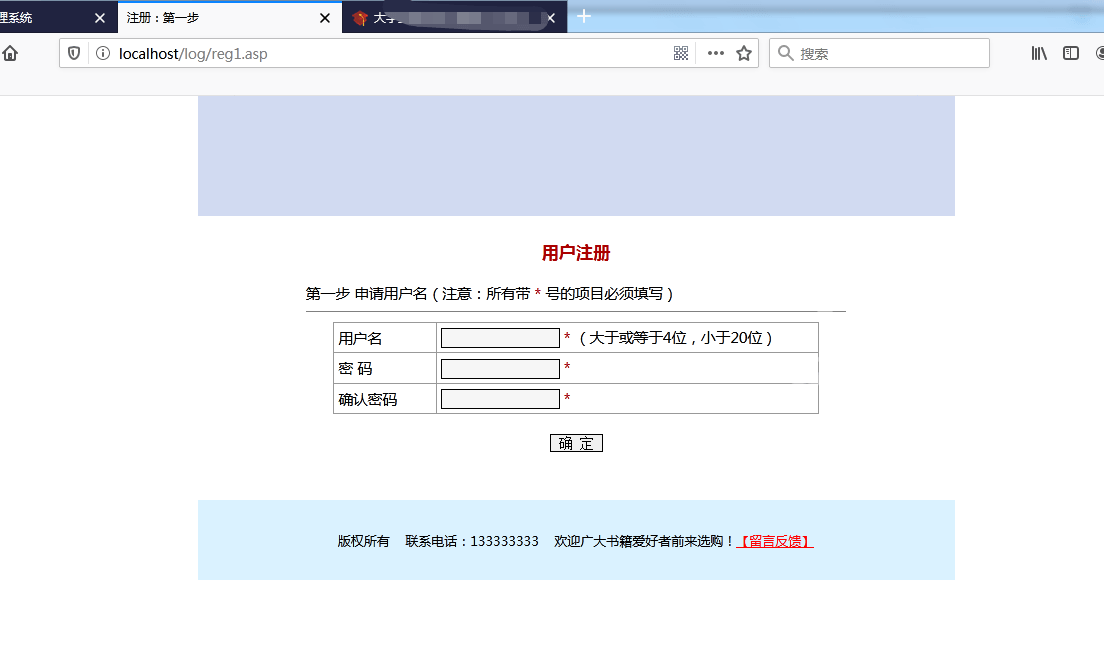This screenshot has height=663, width=1104.
Task: Toggle the sidebar view icon
Action: coord(1071,53)
